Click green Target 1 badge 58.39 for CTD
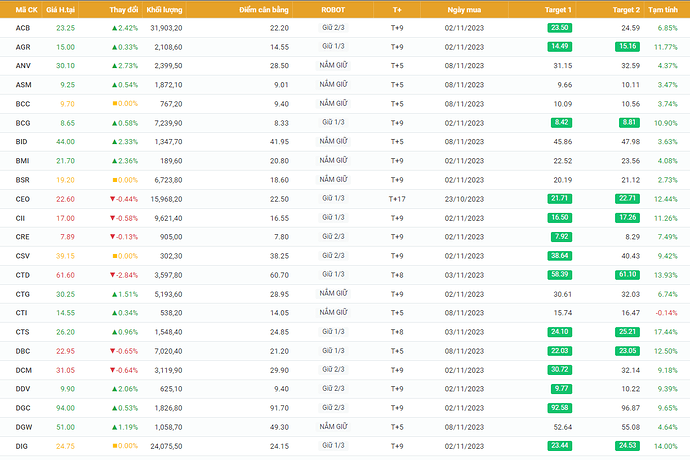The image size is (690, 460). pos(560,275)
